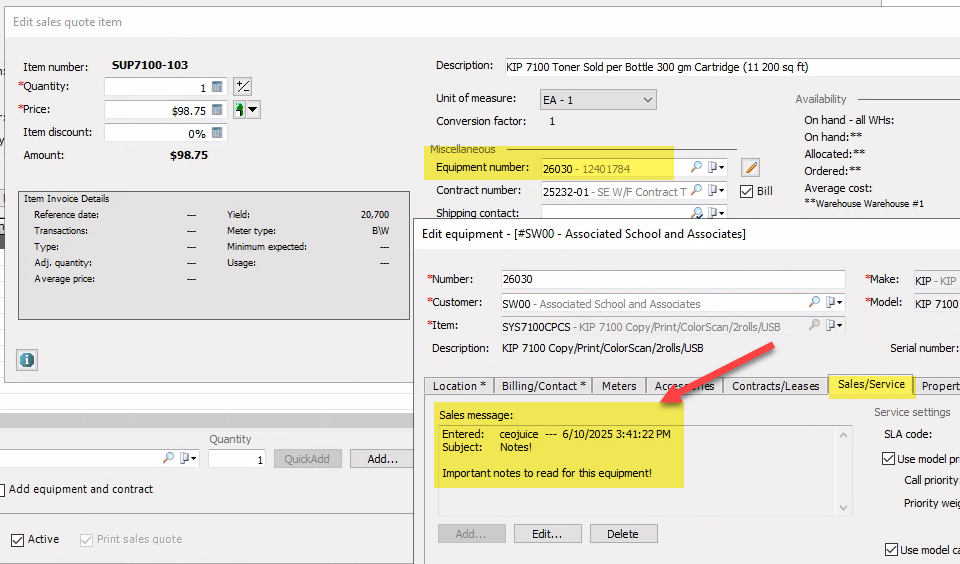Open quick add item action dropdown
This screenshot has height=564, width=960.
point(188,458)
